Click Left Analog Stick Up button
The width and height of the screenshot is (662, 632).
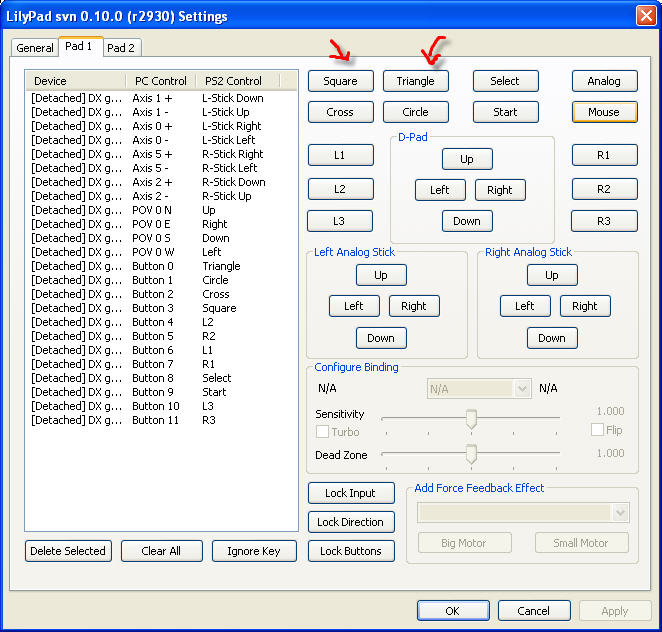(381, 275)
